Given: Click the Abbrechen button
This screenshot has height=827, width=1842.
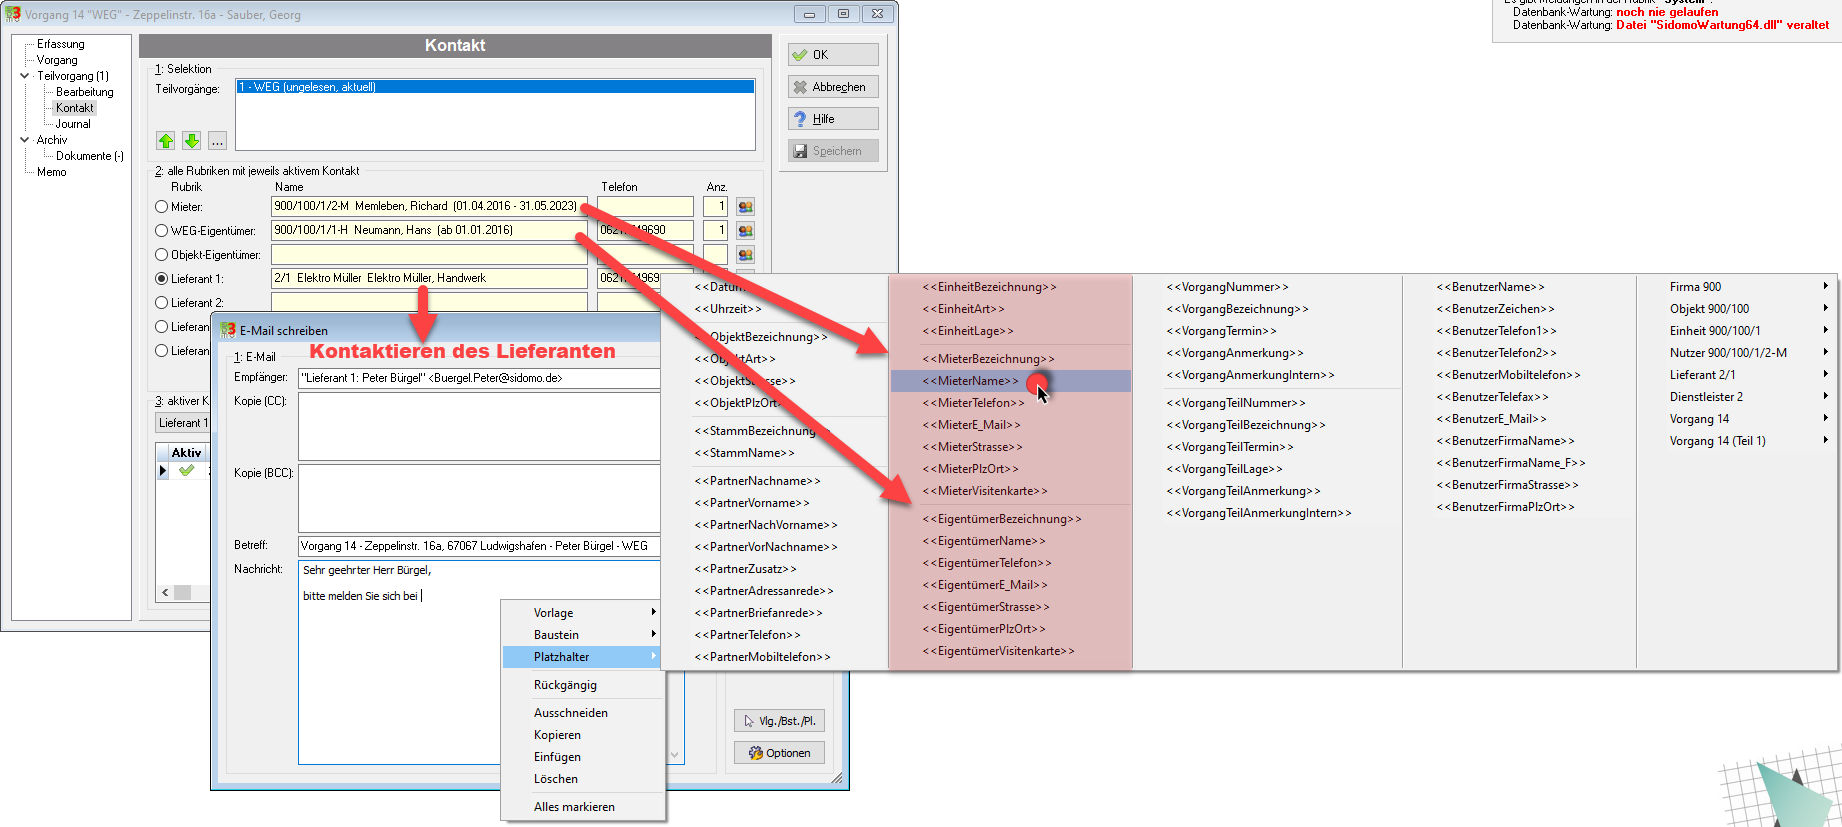Looking at the screenshot, I should 833,87.
